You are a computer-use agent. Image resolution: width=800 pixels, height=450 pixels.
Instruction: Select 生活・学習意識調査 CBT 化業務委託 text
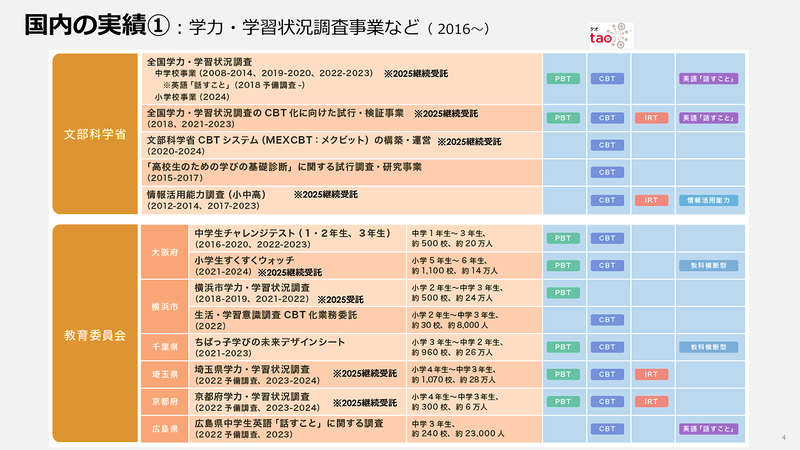tap(276, 315)
